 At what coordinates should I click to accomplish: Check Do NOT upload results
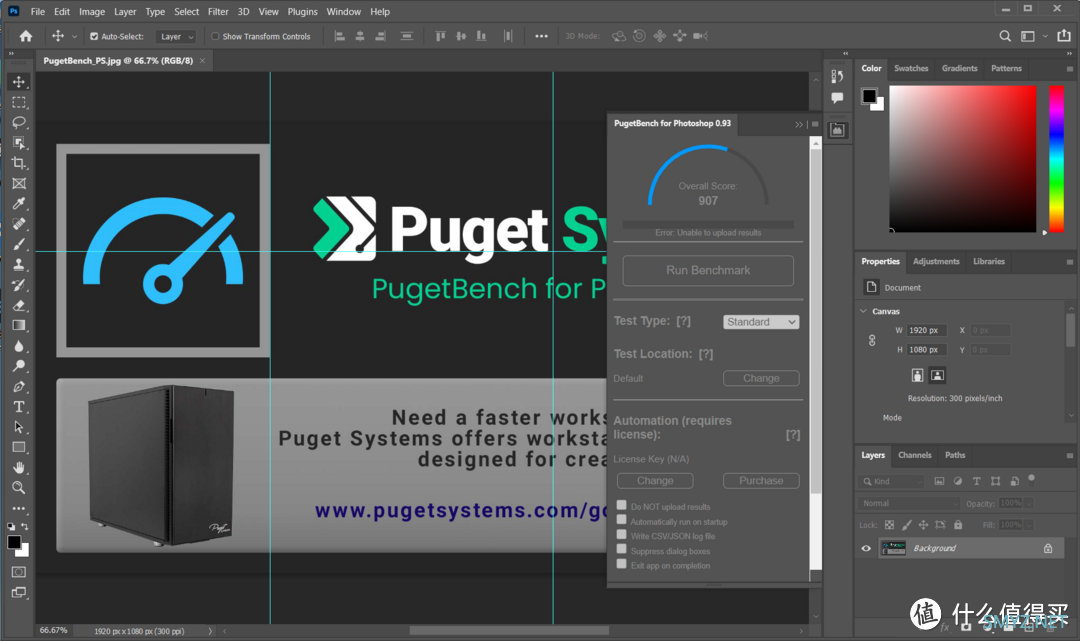click(621, 505)
